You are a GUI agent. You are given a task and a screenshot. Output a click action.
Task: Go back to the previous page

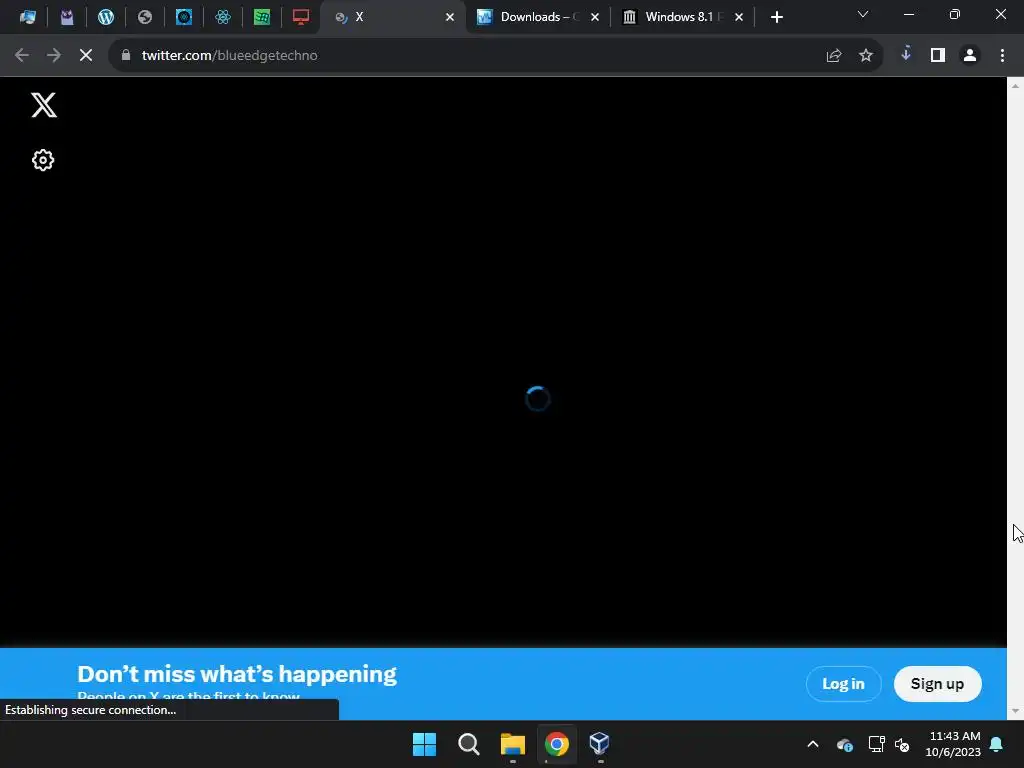(x=22, y=56)
